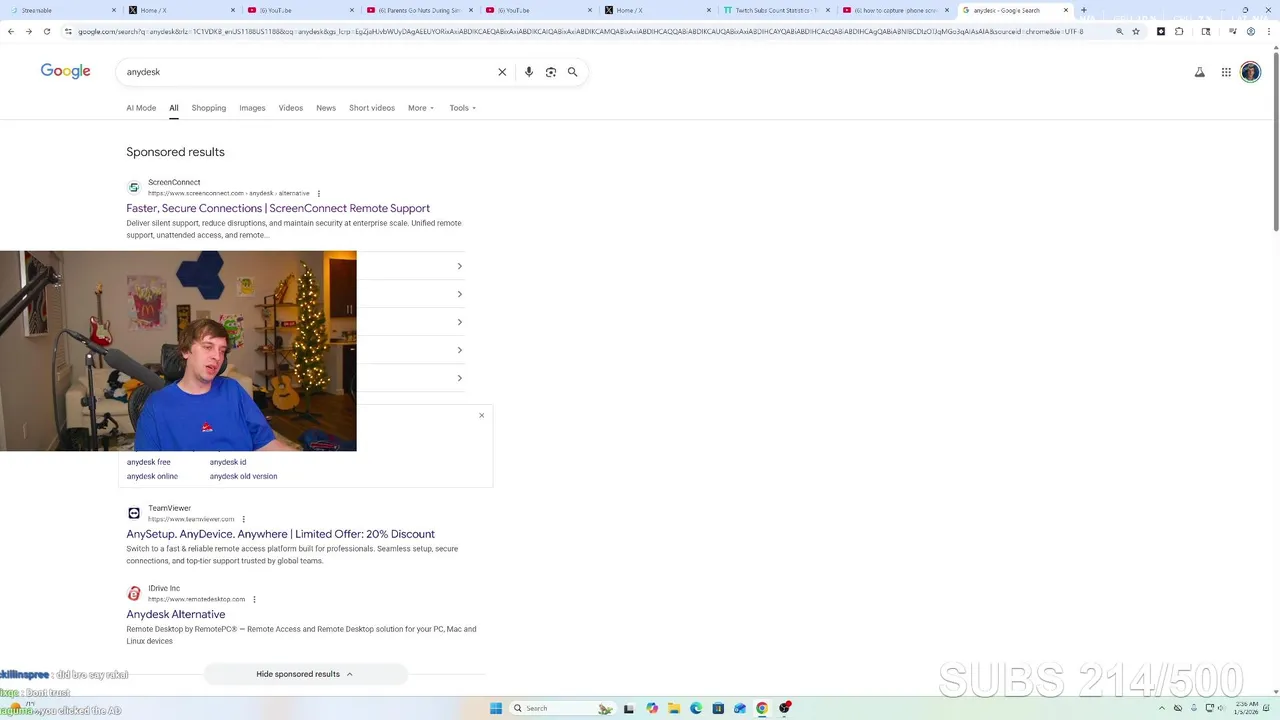Click into the Google search box
The width and height of the screenshot is (1280, 720).
click(x=310, y=72)
